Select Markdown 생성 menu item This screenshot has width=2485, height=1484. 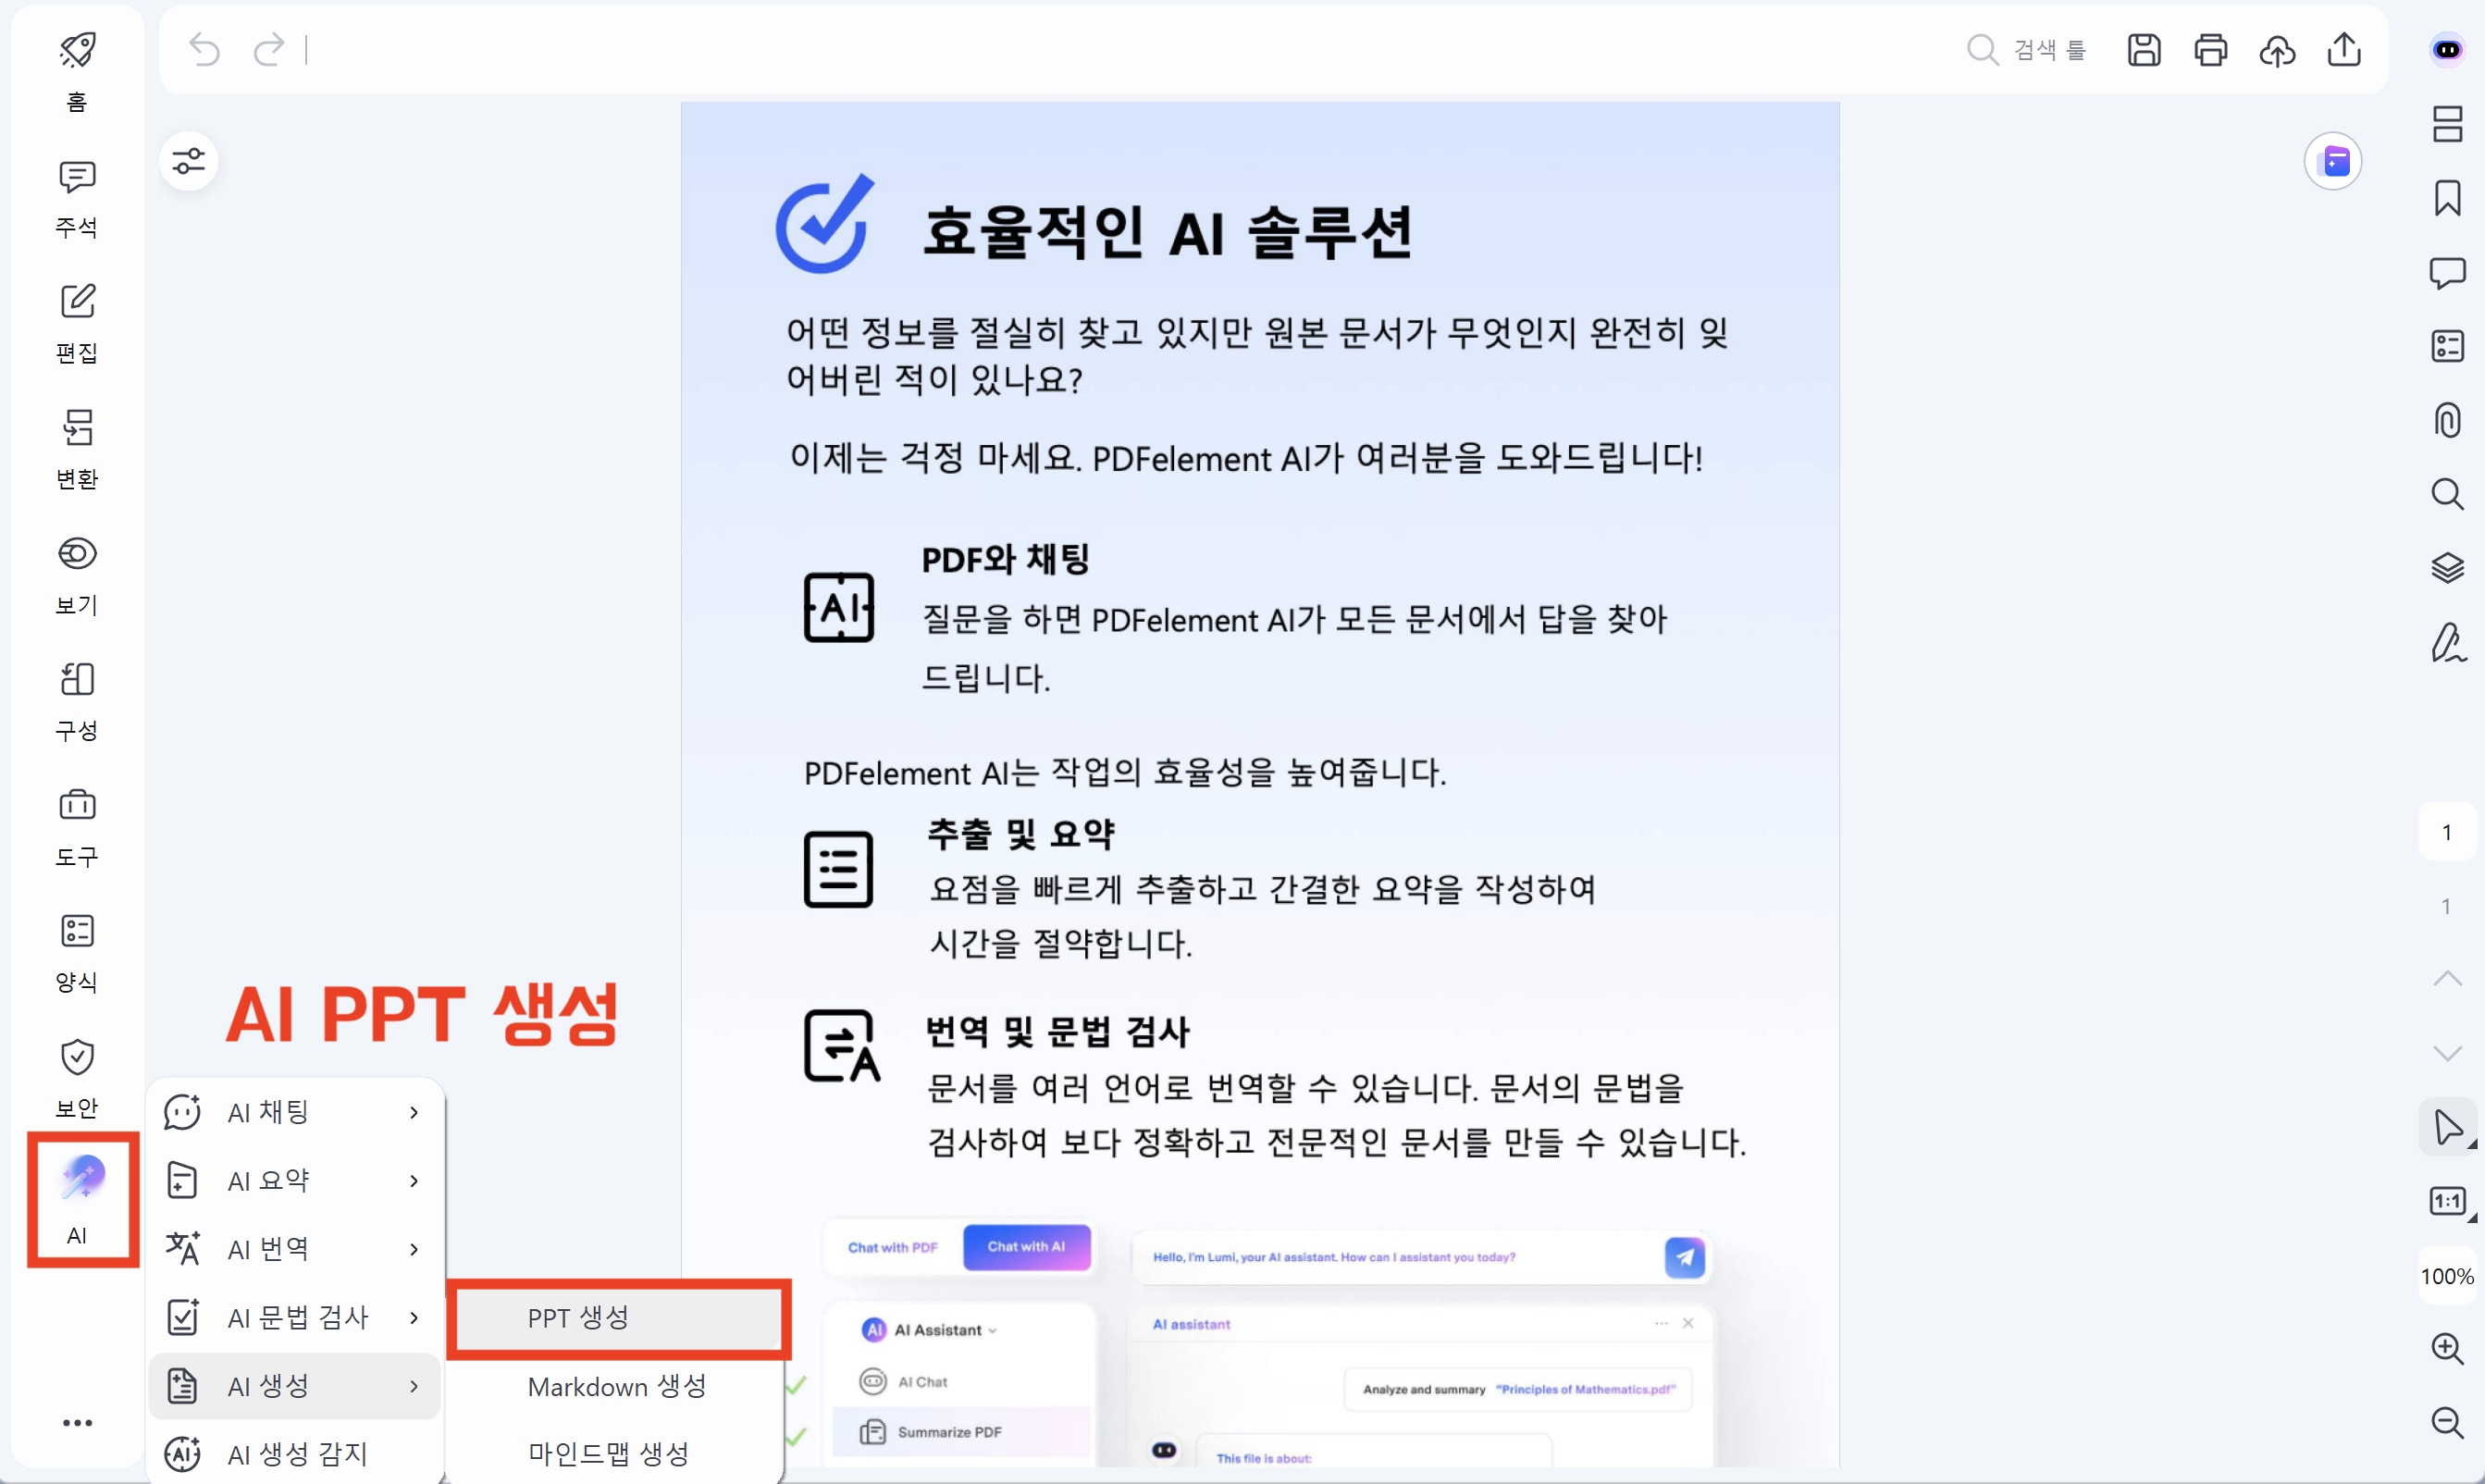[617, 1386]
